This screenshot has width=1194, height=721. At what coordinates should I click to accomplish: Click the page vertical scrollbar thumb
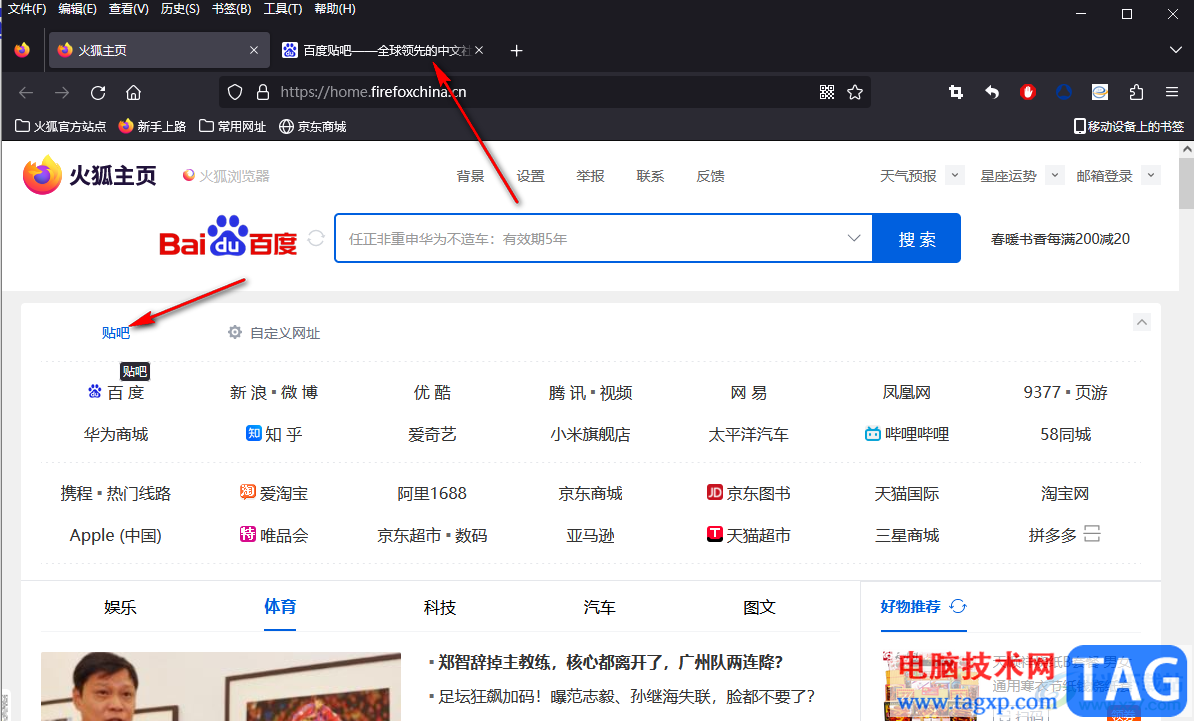[1186, 183]
